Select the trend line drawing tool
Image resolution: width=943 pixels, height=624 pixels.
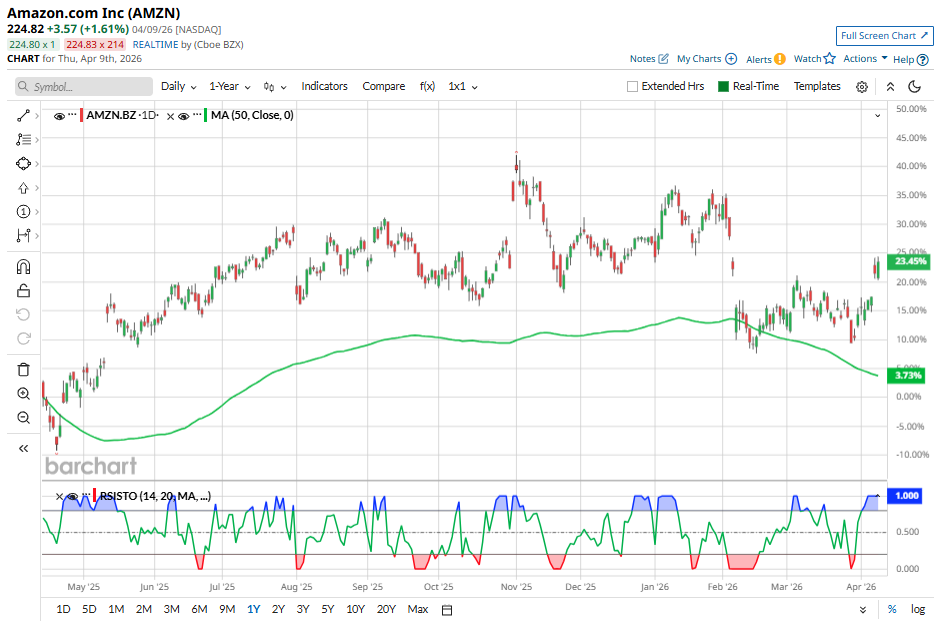[23, 116]
